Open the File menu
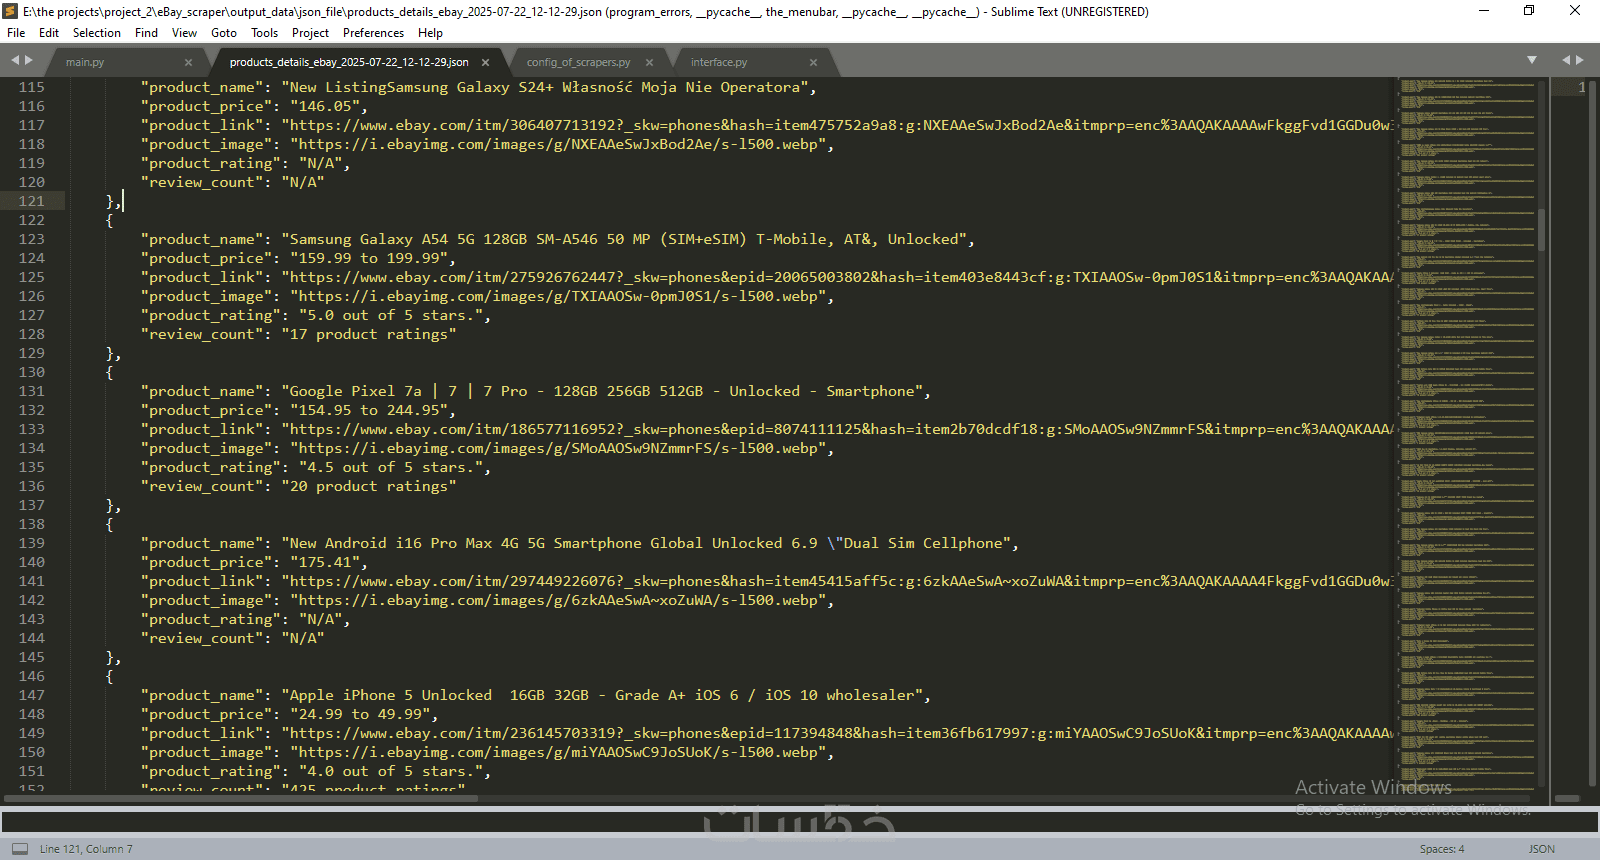Viewport: 1600px width, 860px height. (x=16, y=33)
